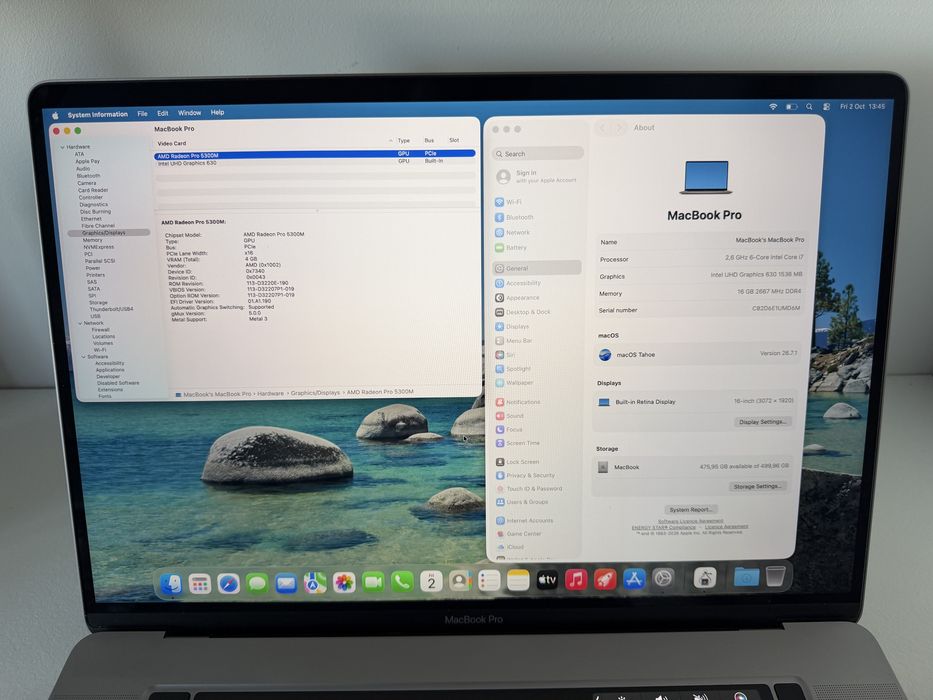Open the File menu

[142, 114]
